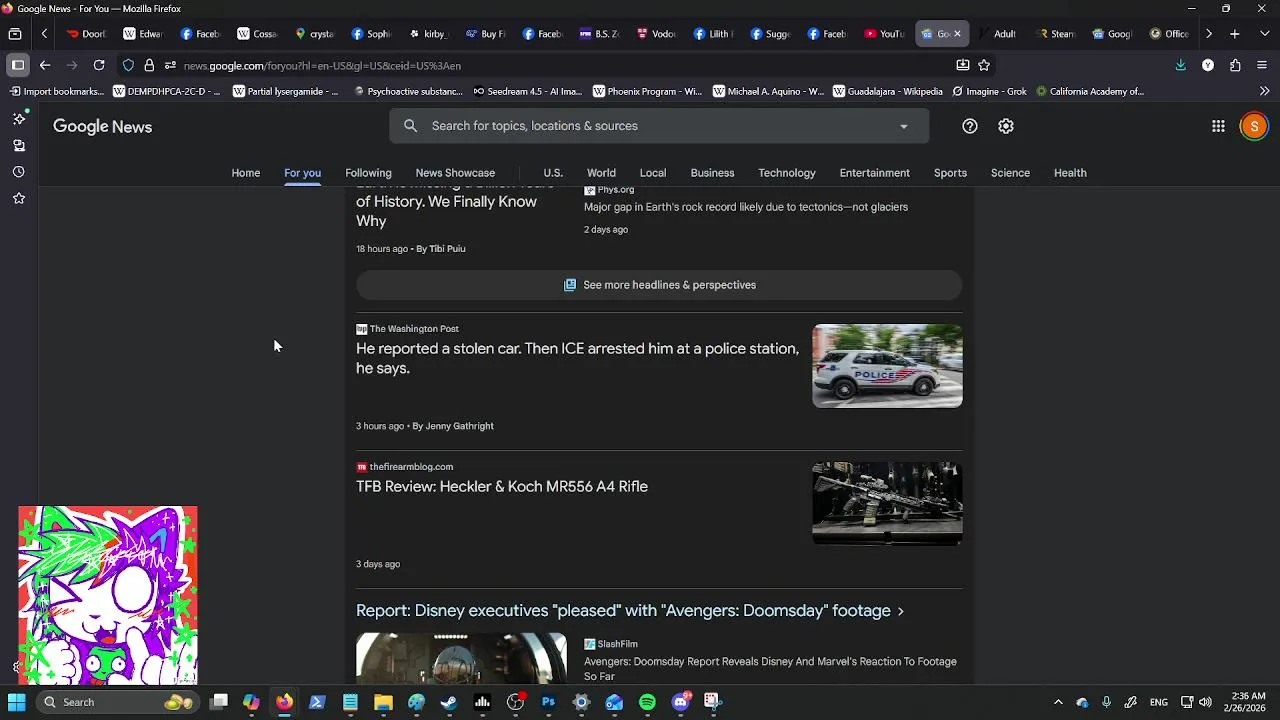Switch to the Technology section
The height and width of the screenshot is (720, 1280).
(787, 173)
